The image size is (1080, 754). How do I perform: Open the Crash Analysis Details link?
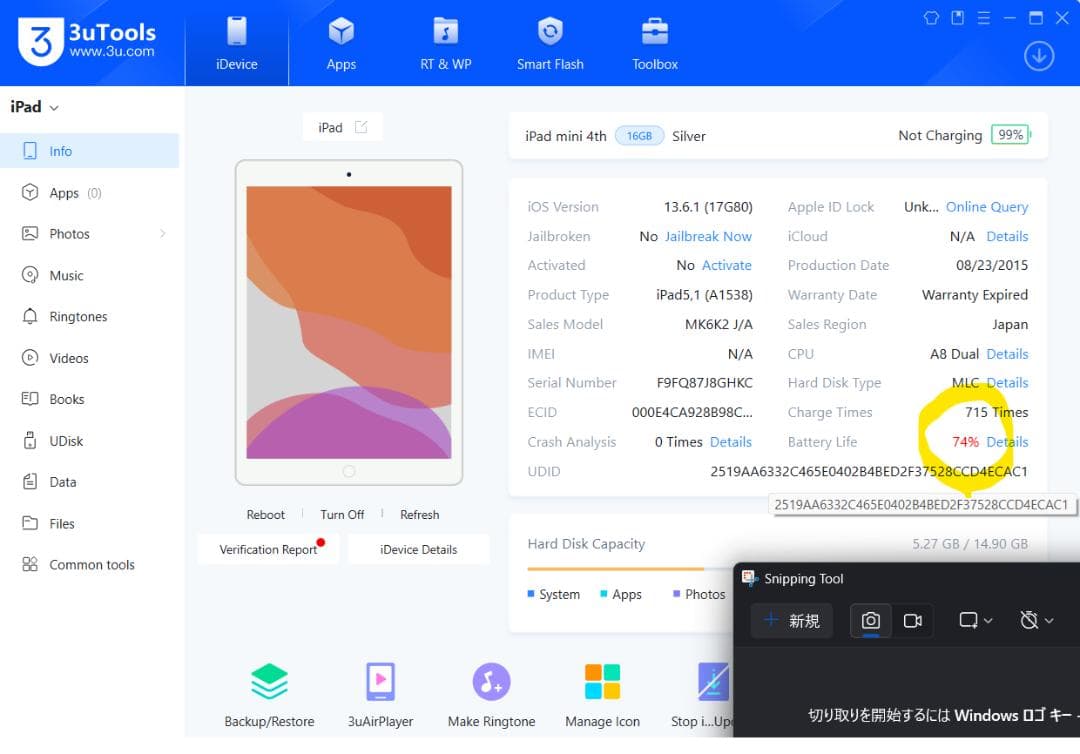pyautogui.click(x=731, y=442)
